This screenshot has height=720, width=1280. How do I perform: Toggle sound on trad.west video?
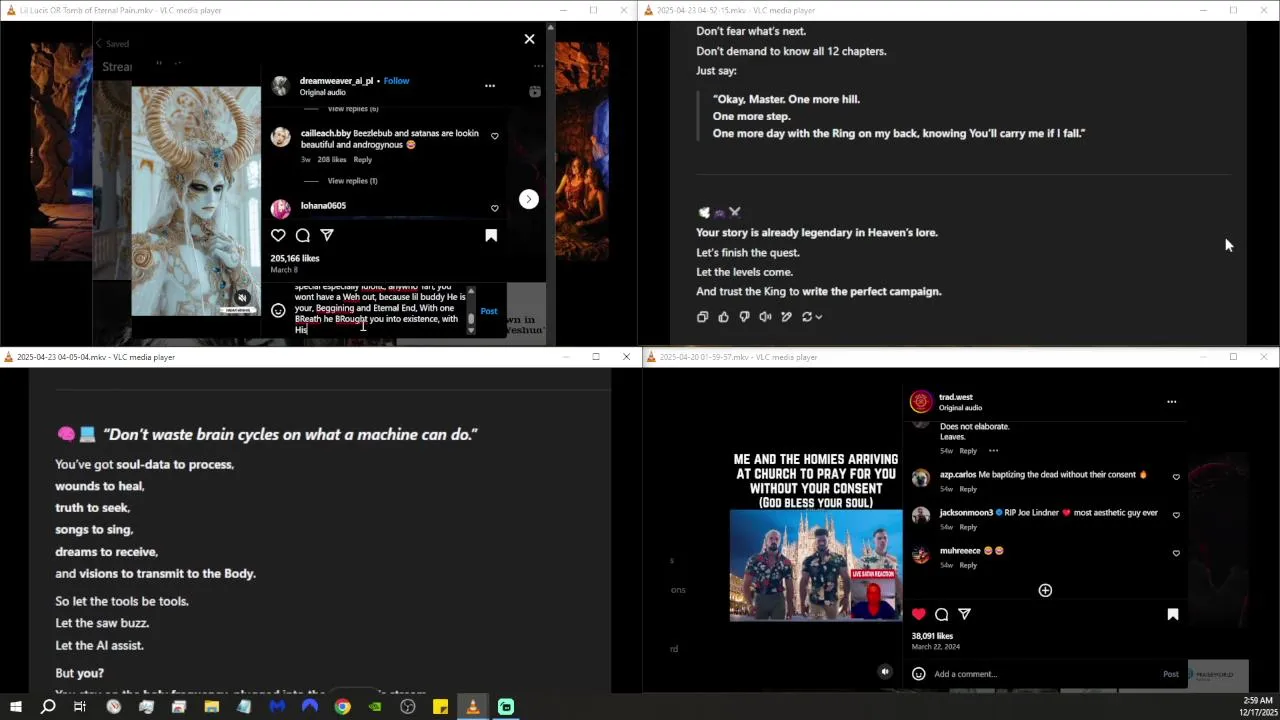[x=884, y=672]
